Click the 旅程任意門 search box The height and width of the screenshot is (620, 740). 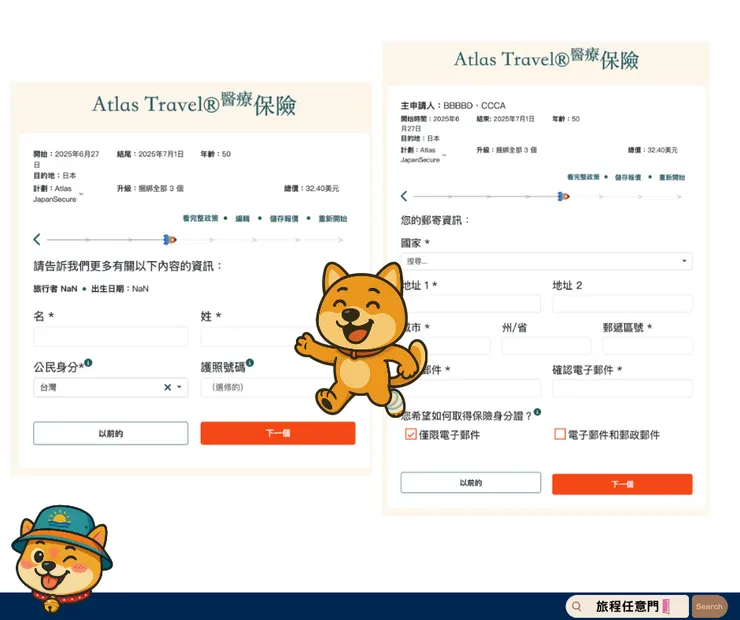coord(627,606)
